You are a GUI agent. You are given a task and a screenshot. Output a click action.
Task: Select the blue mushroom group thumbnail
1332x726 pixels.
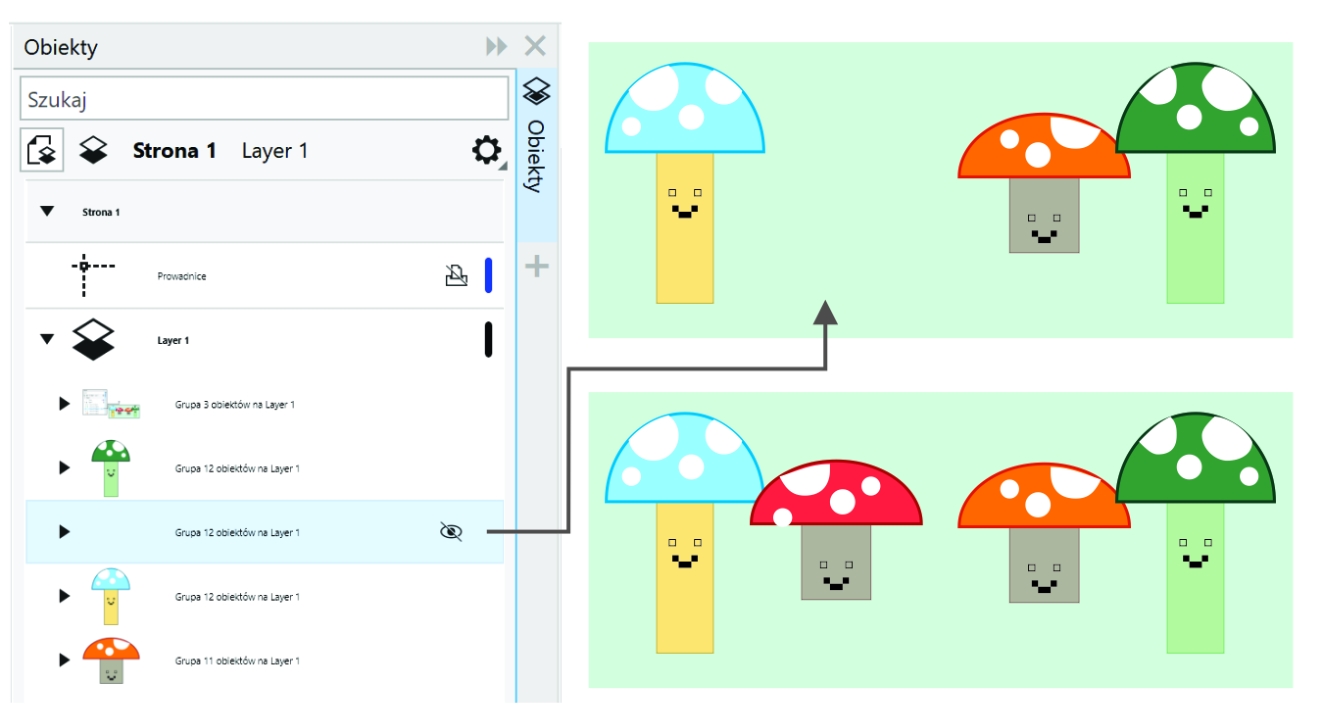click(110, 596)
